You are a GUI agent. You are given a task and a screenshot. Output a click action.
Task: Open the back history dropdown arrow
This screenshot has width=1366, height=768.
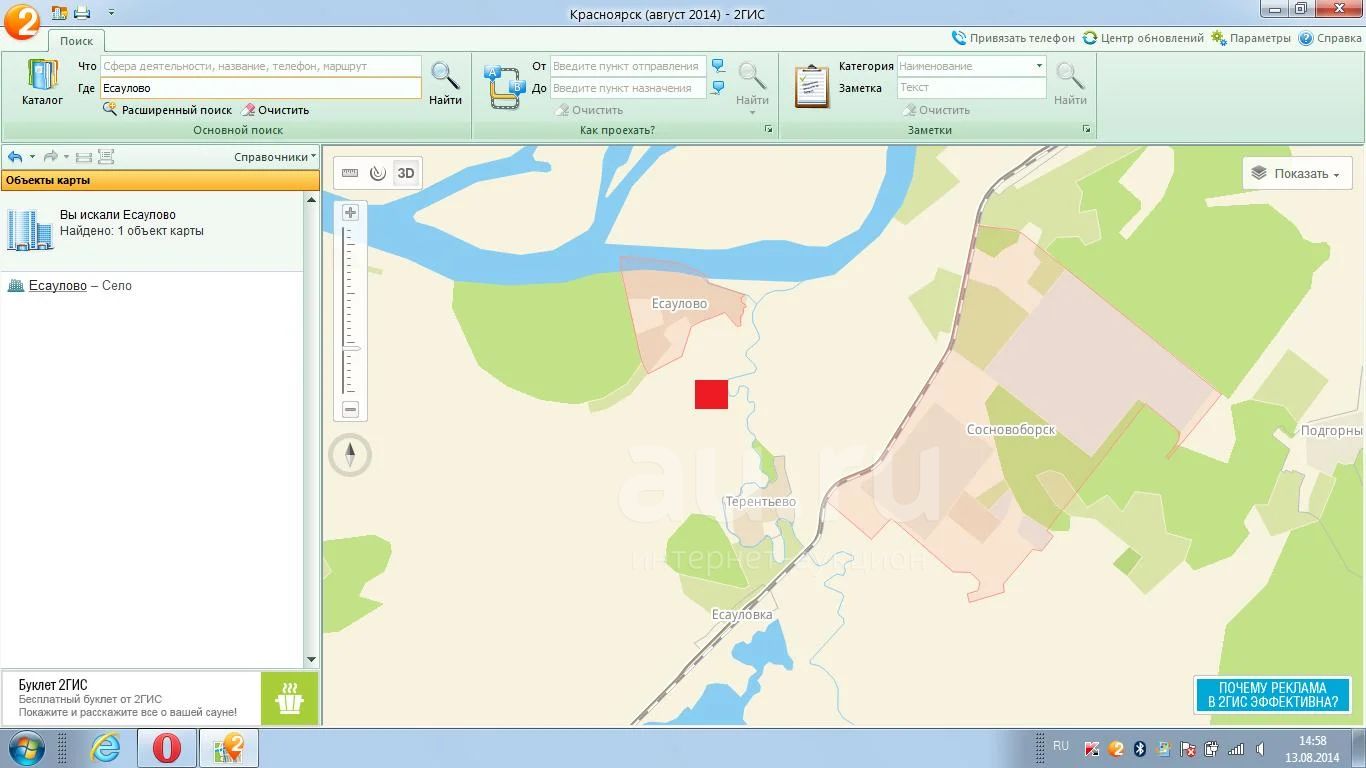(32, 157)
